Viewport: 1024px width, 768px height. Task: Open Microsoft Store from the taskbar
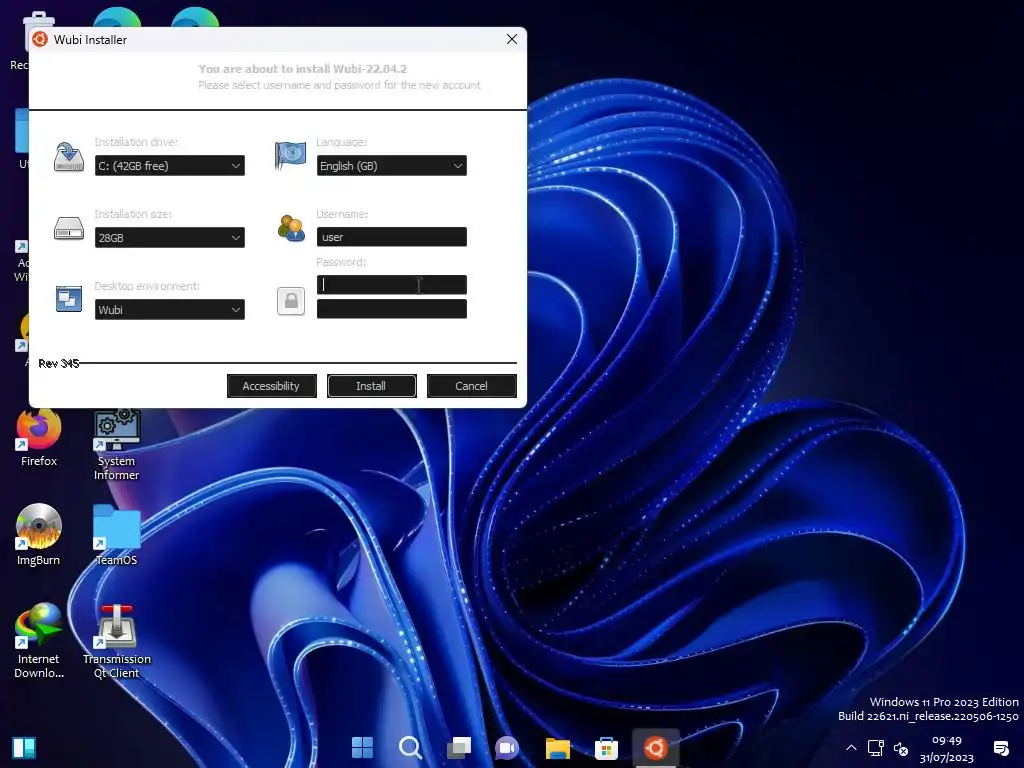(607, 747)
